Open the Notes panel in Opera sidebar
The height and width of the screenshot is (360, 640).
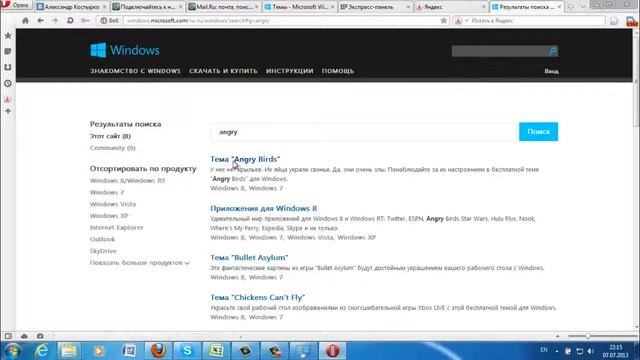[8, 51]
